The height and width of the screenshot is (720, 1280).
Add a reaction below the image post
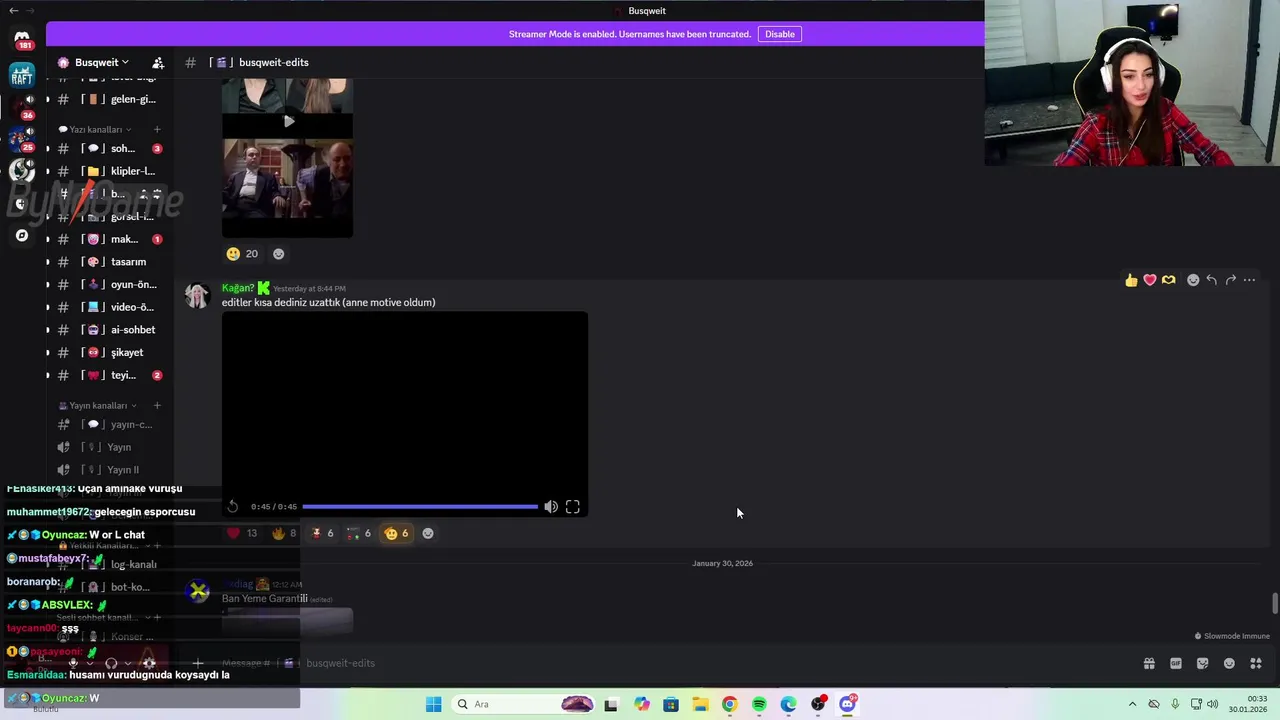(279, 254)
